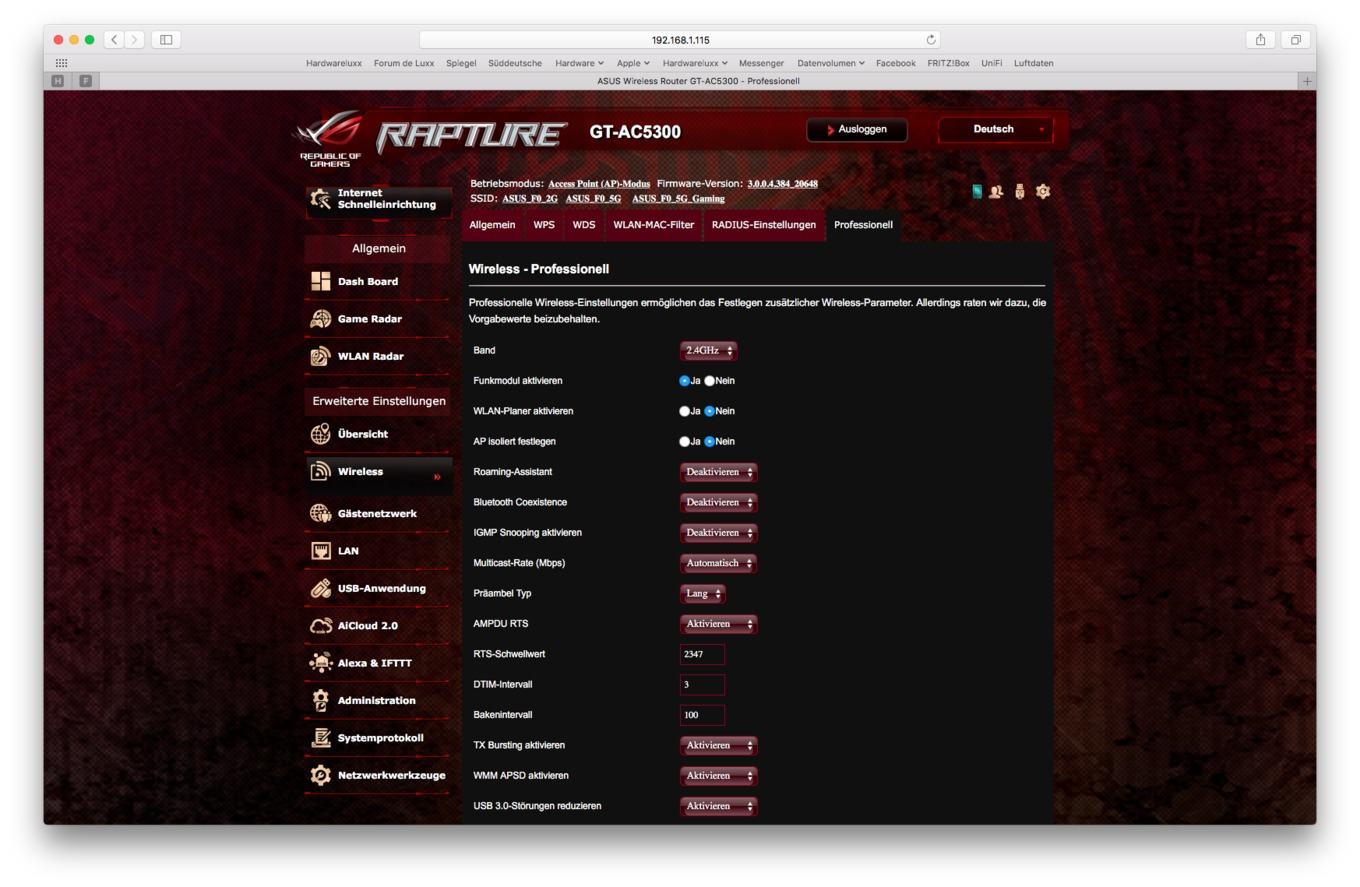The height and width of the screenshot is (887, 1360).
Task: Click Access Point (AP)-Modus link
Action: point(599,184)
